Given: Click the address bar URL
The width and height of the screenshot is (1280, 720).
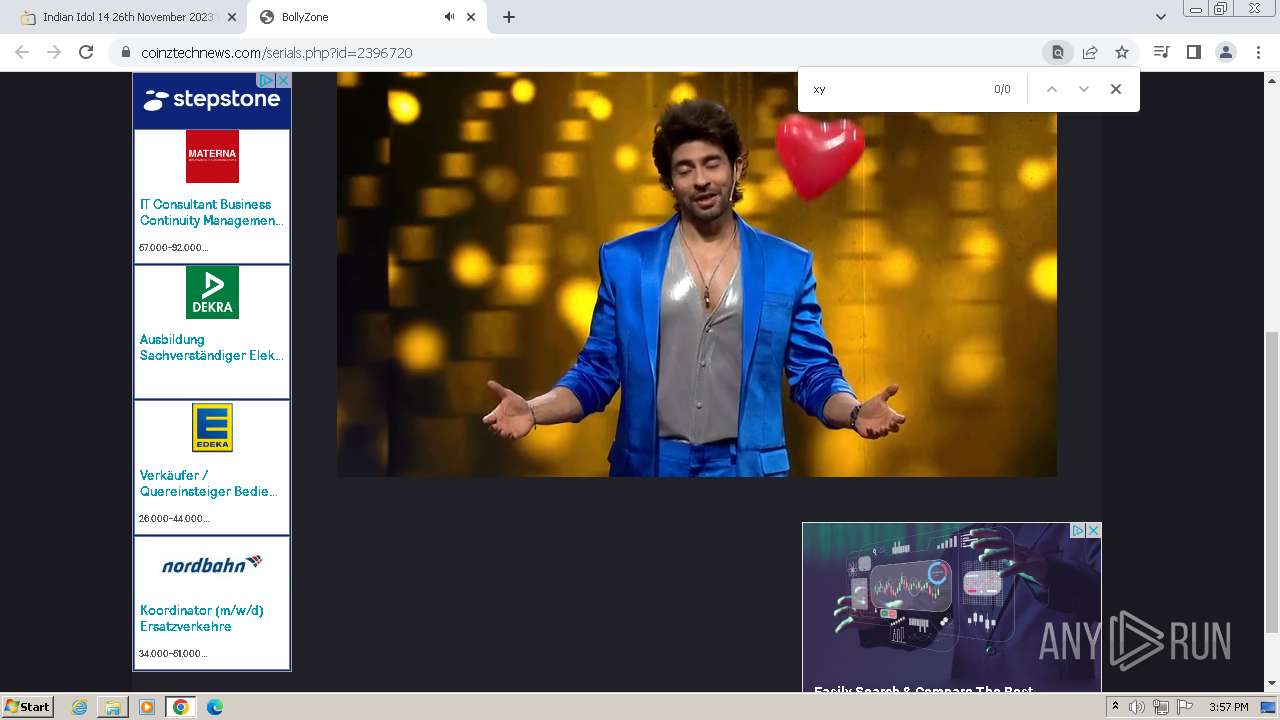Looking at the screenshot, I should 277,53.
